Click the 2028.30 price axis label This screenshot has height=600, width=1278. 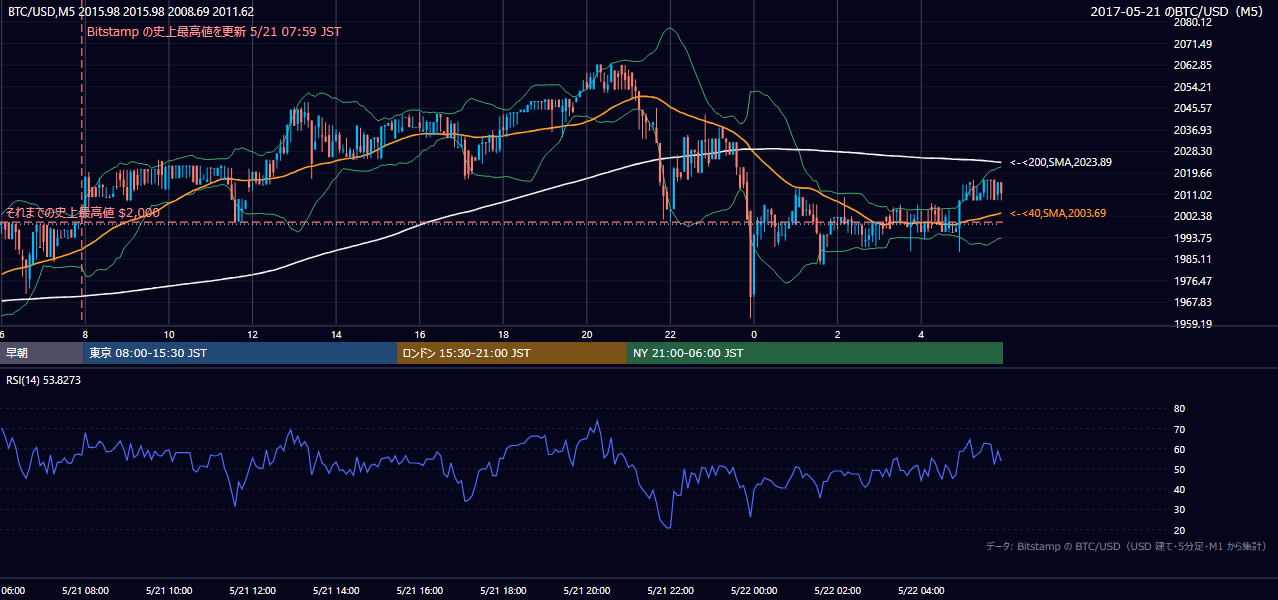coord(1193,151)
